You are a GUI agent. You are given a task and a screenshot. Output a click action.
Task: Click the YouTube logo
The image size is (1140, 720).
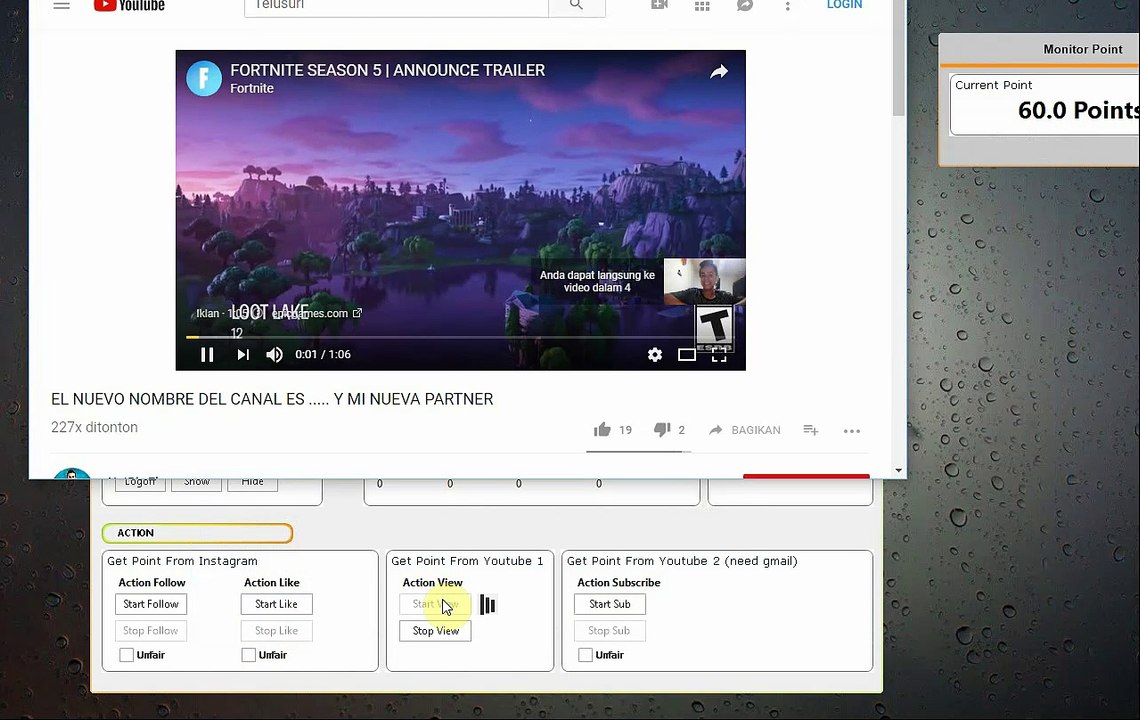click(x=129, y=5)
